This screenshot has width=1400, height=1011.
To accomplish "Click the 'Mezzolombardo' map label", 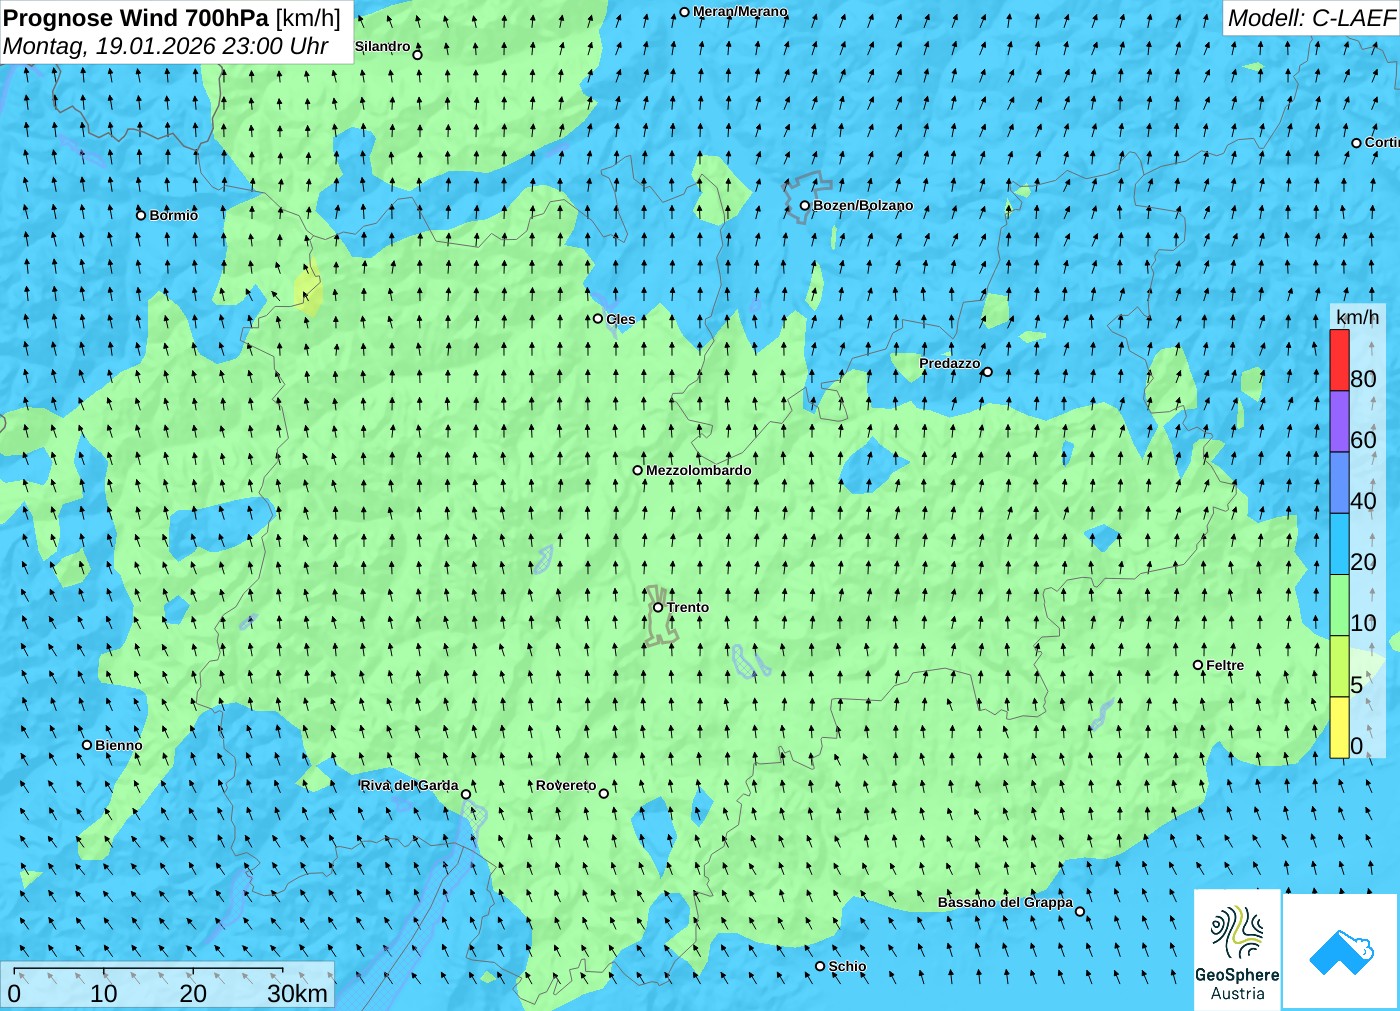I will 699,470.
